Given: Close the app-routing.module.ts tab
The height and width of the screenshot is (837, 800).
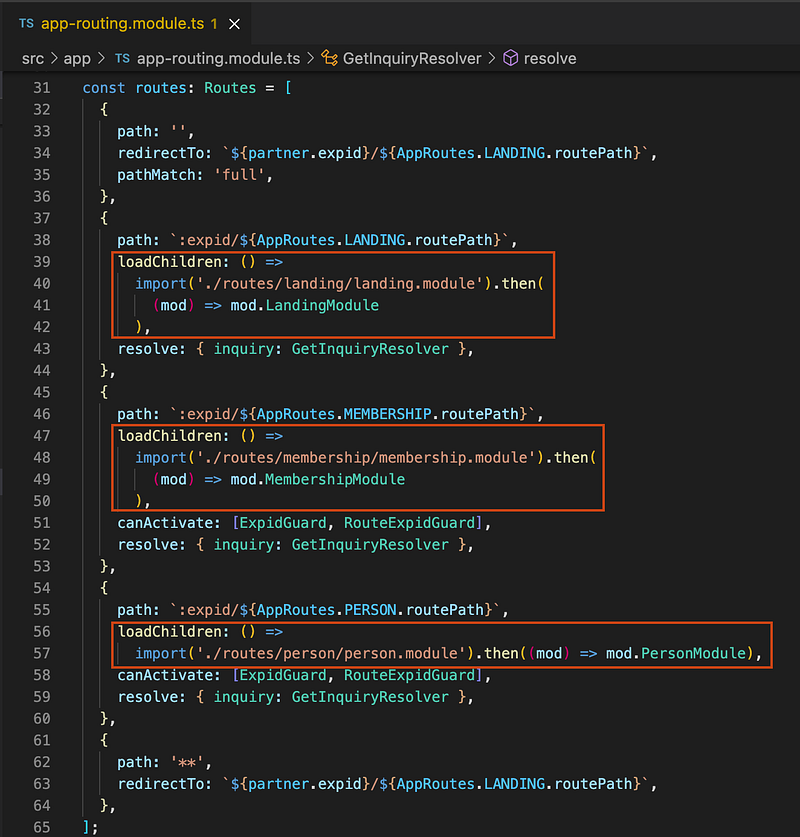Looking at the screenshot, I should tap(233, 22).
